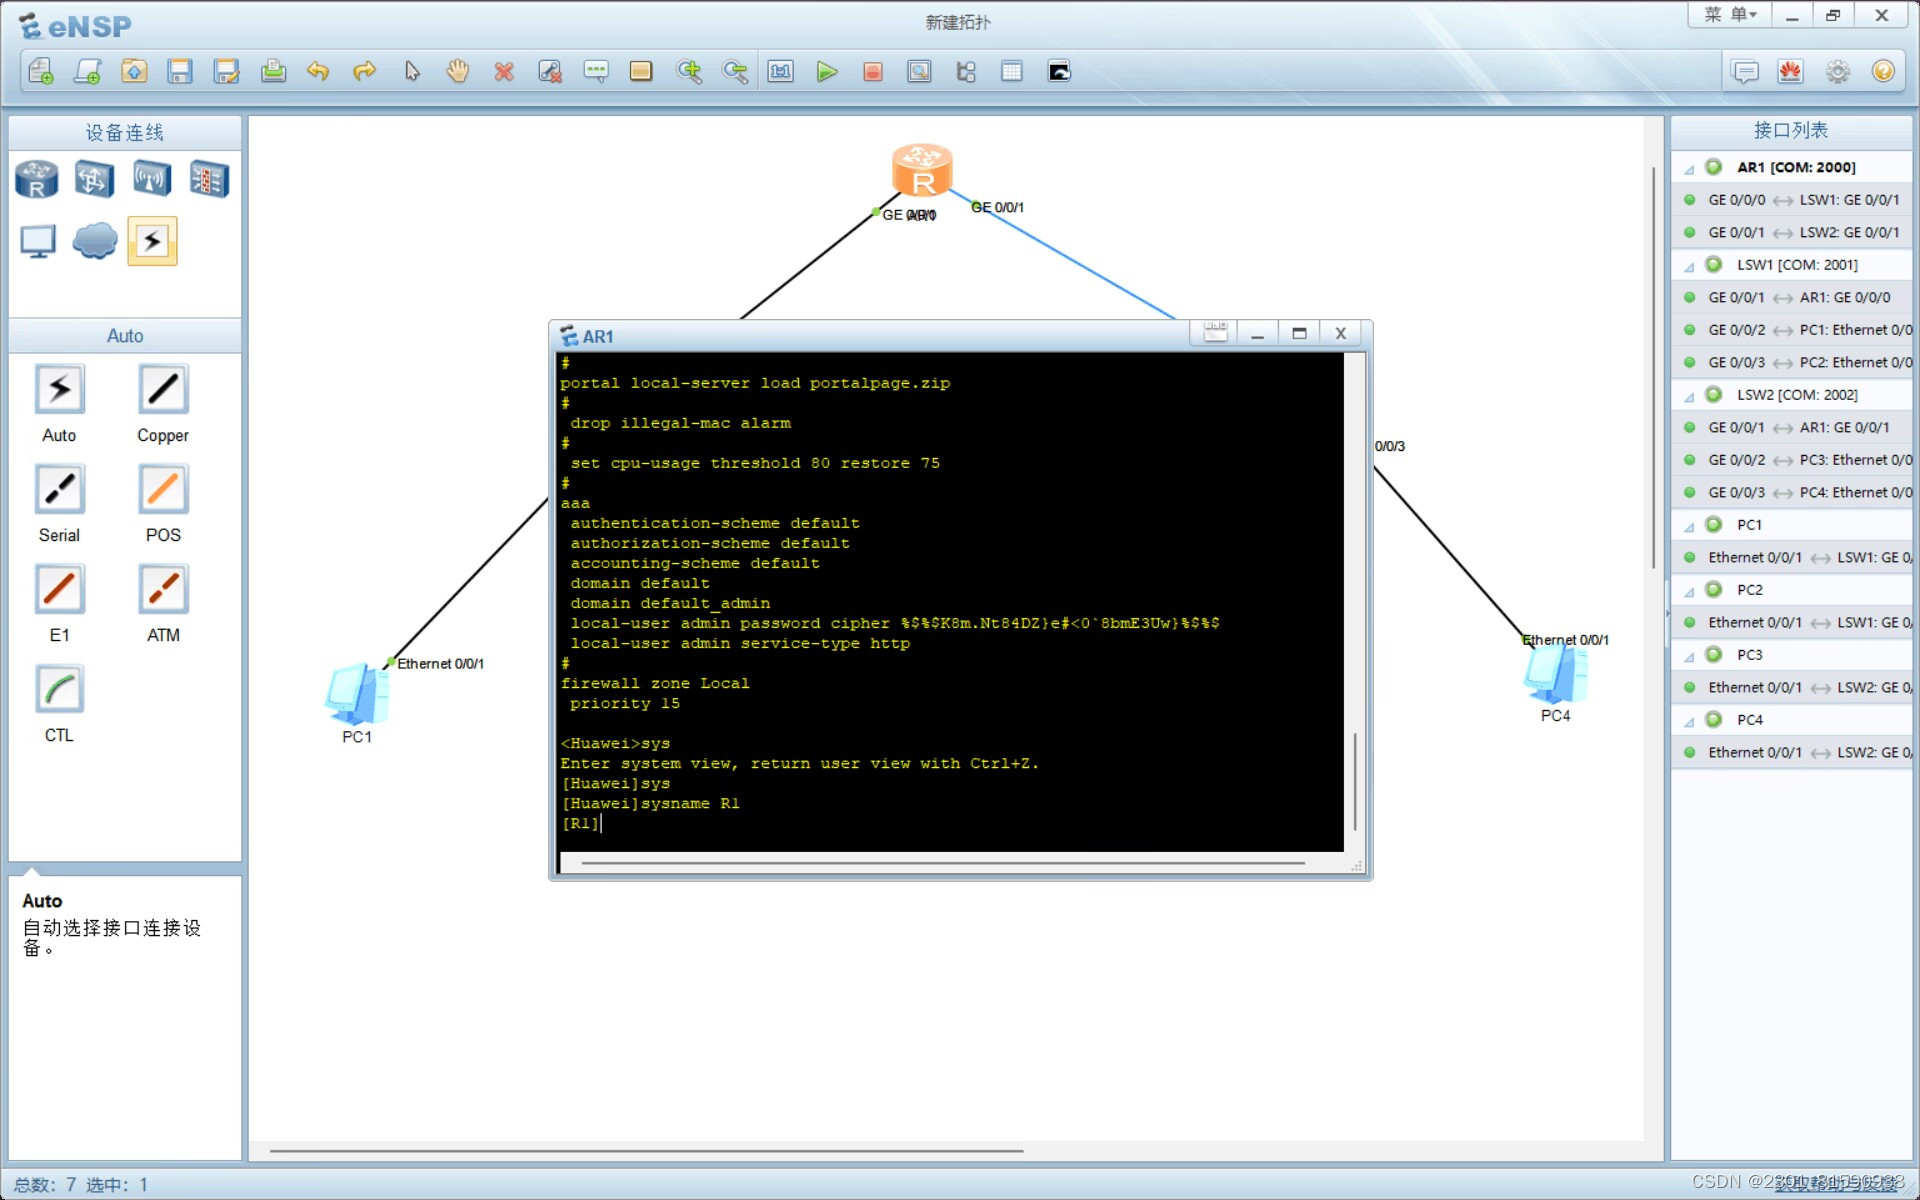The image size is (1920, 1200).
Task: Open a saved topology file
Action: point(134,71)
